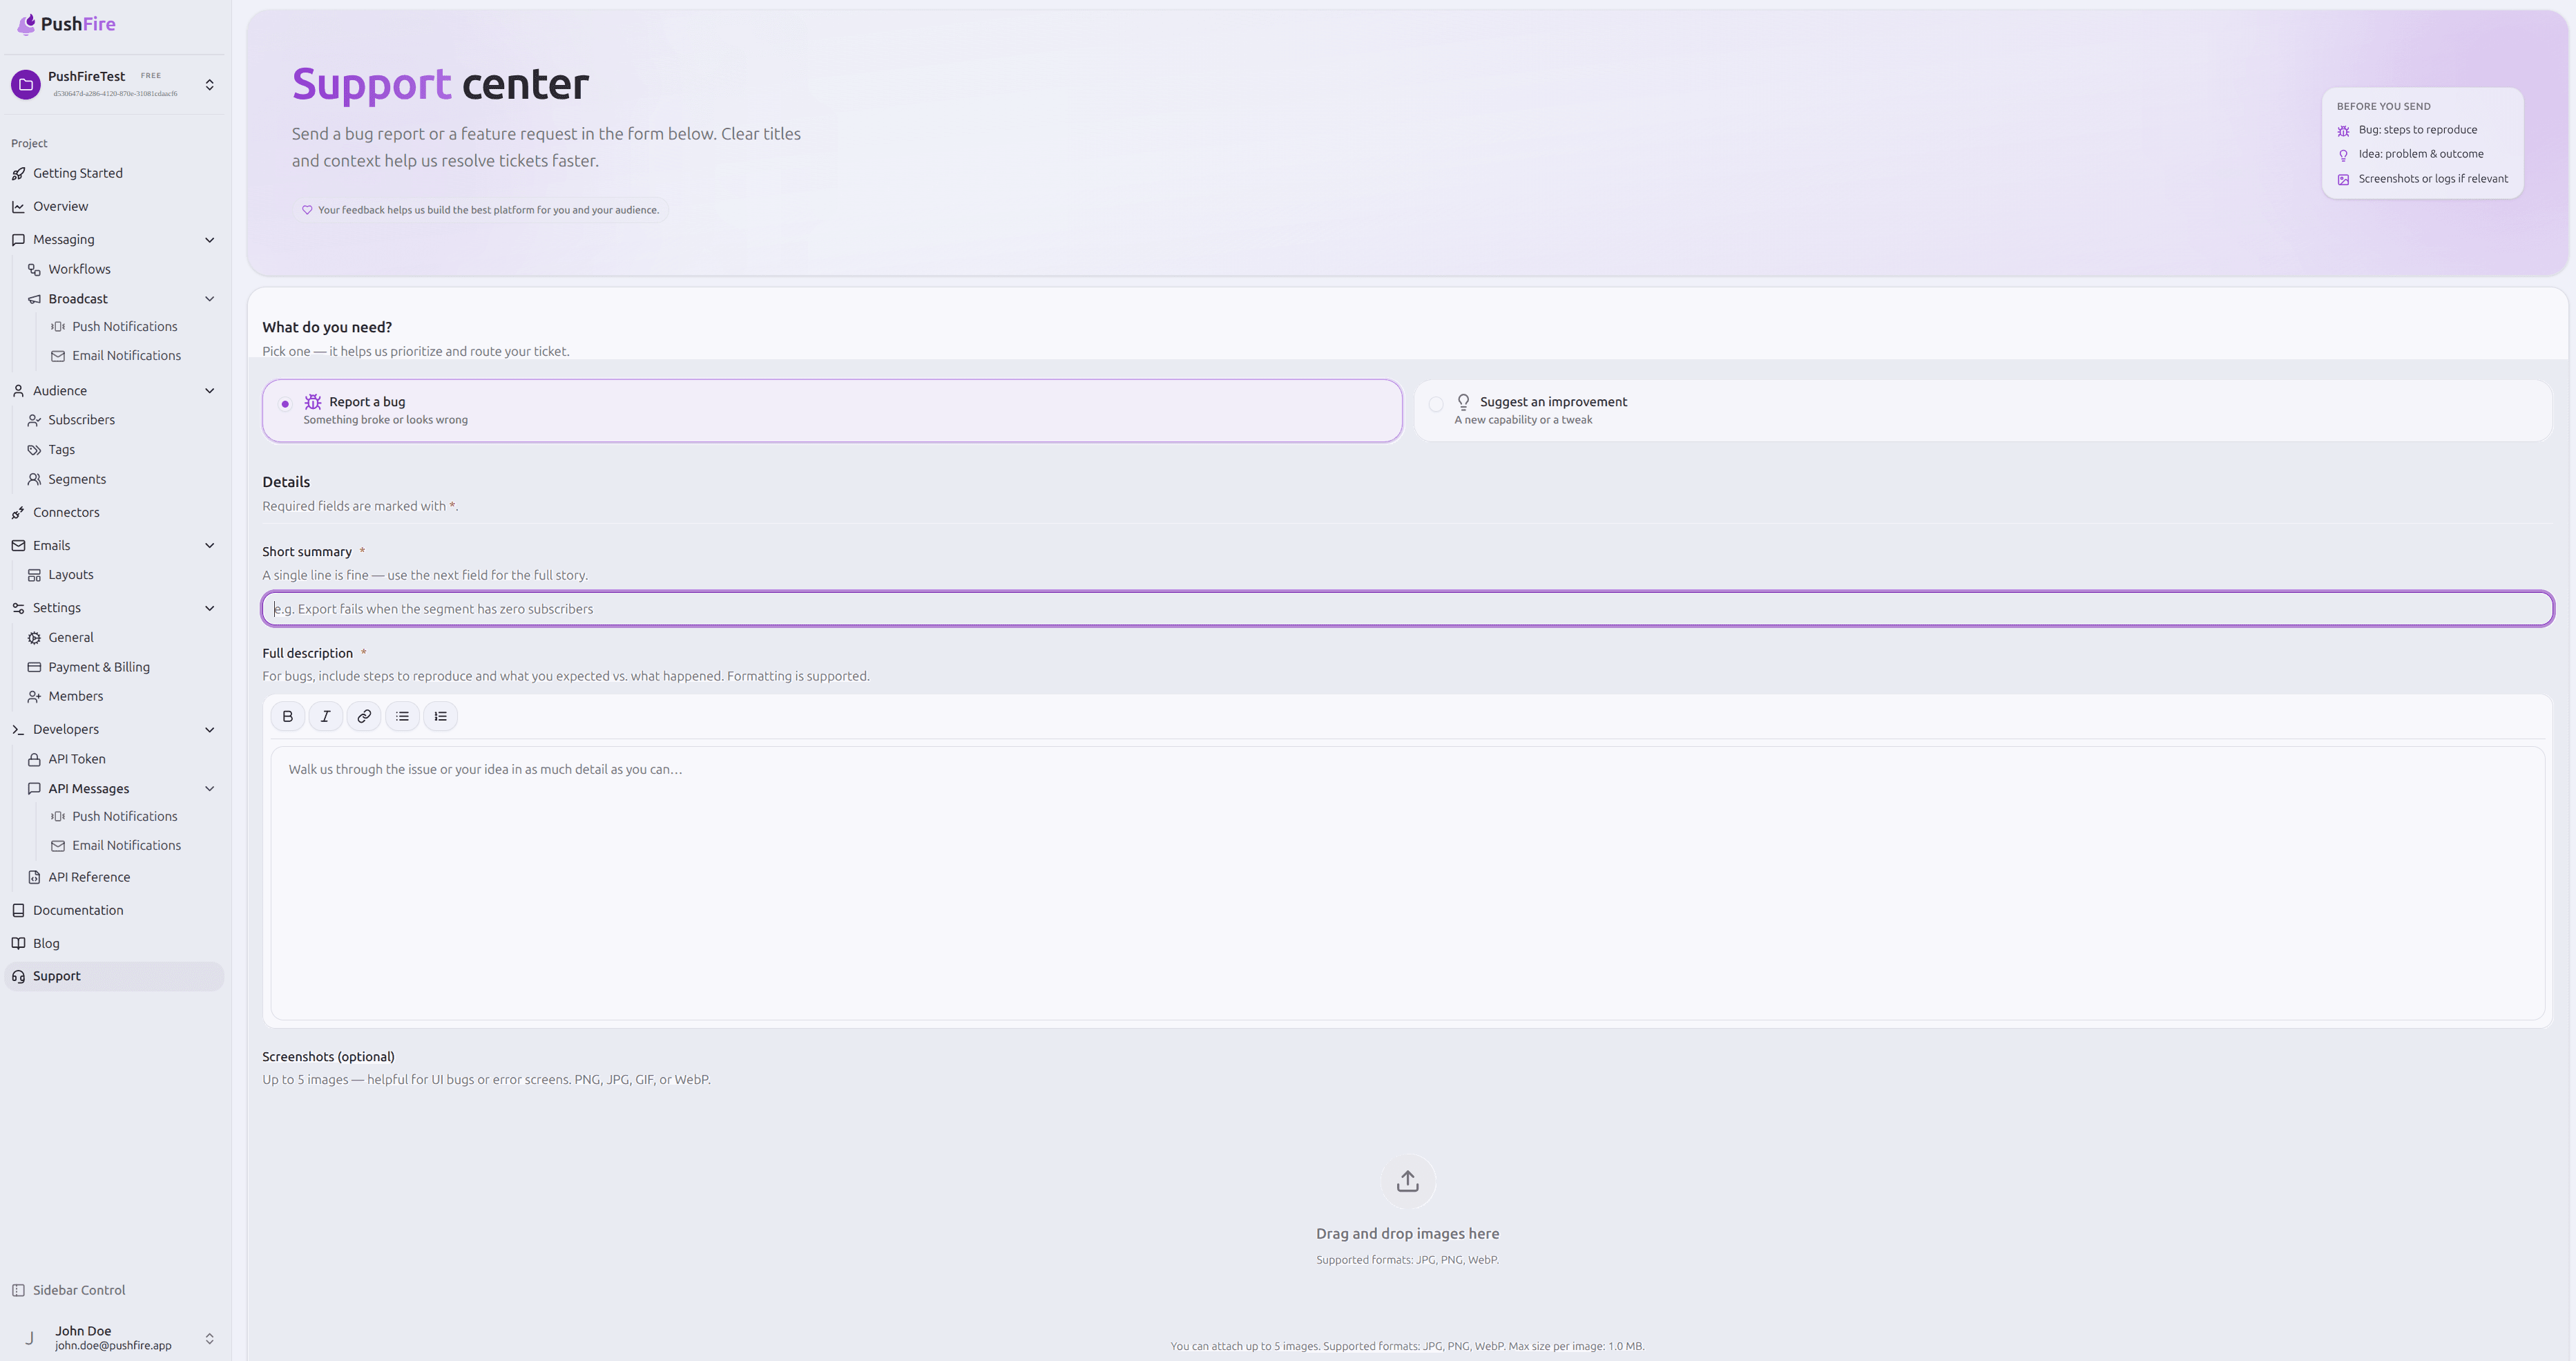This screenshot has width=2576, height=1361.
Task: Insert bulleted list in description
Action: tap(402, 716)
